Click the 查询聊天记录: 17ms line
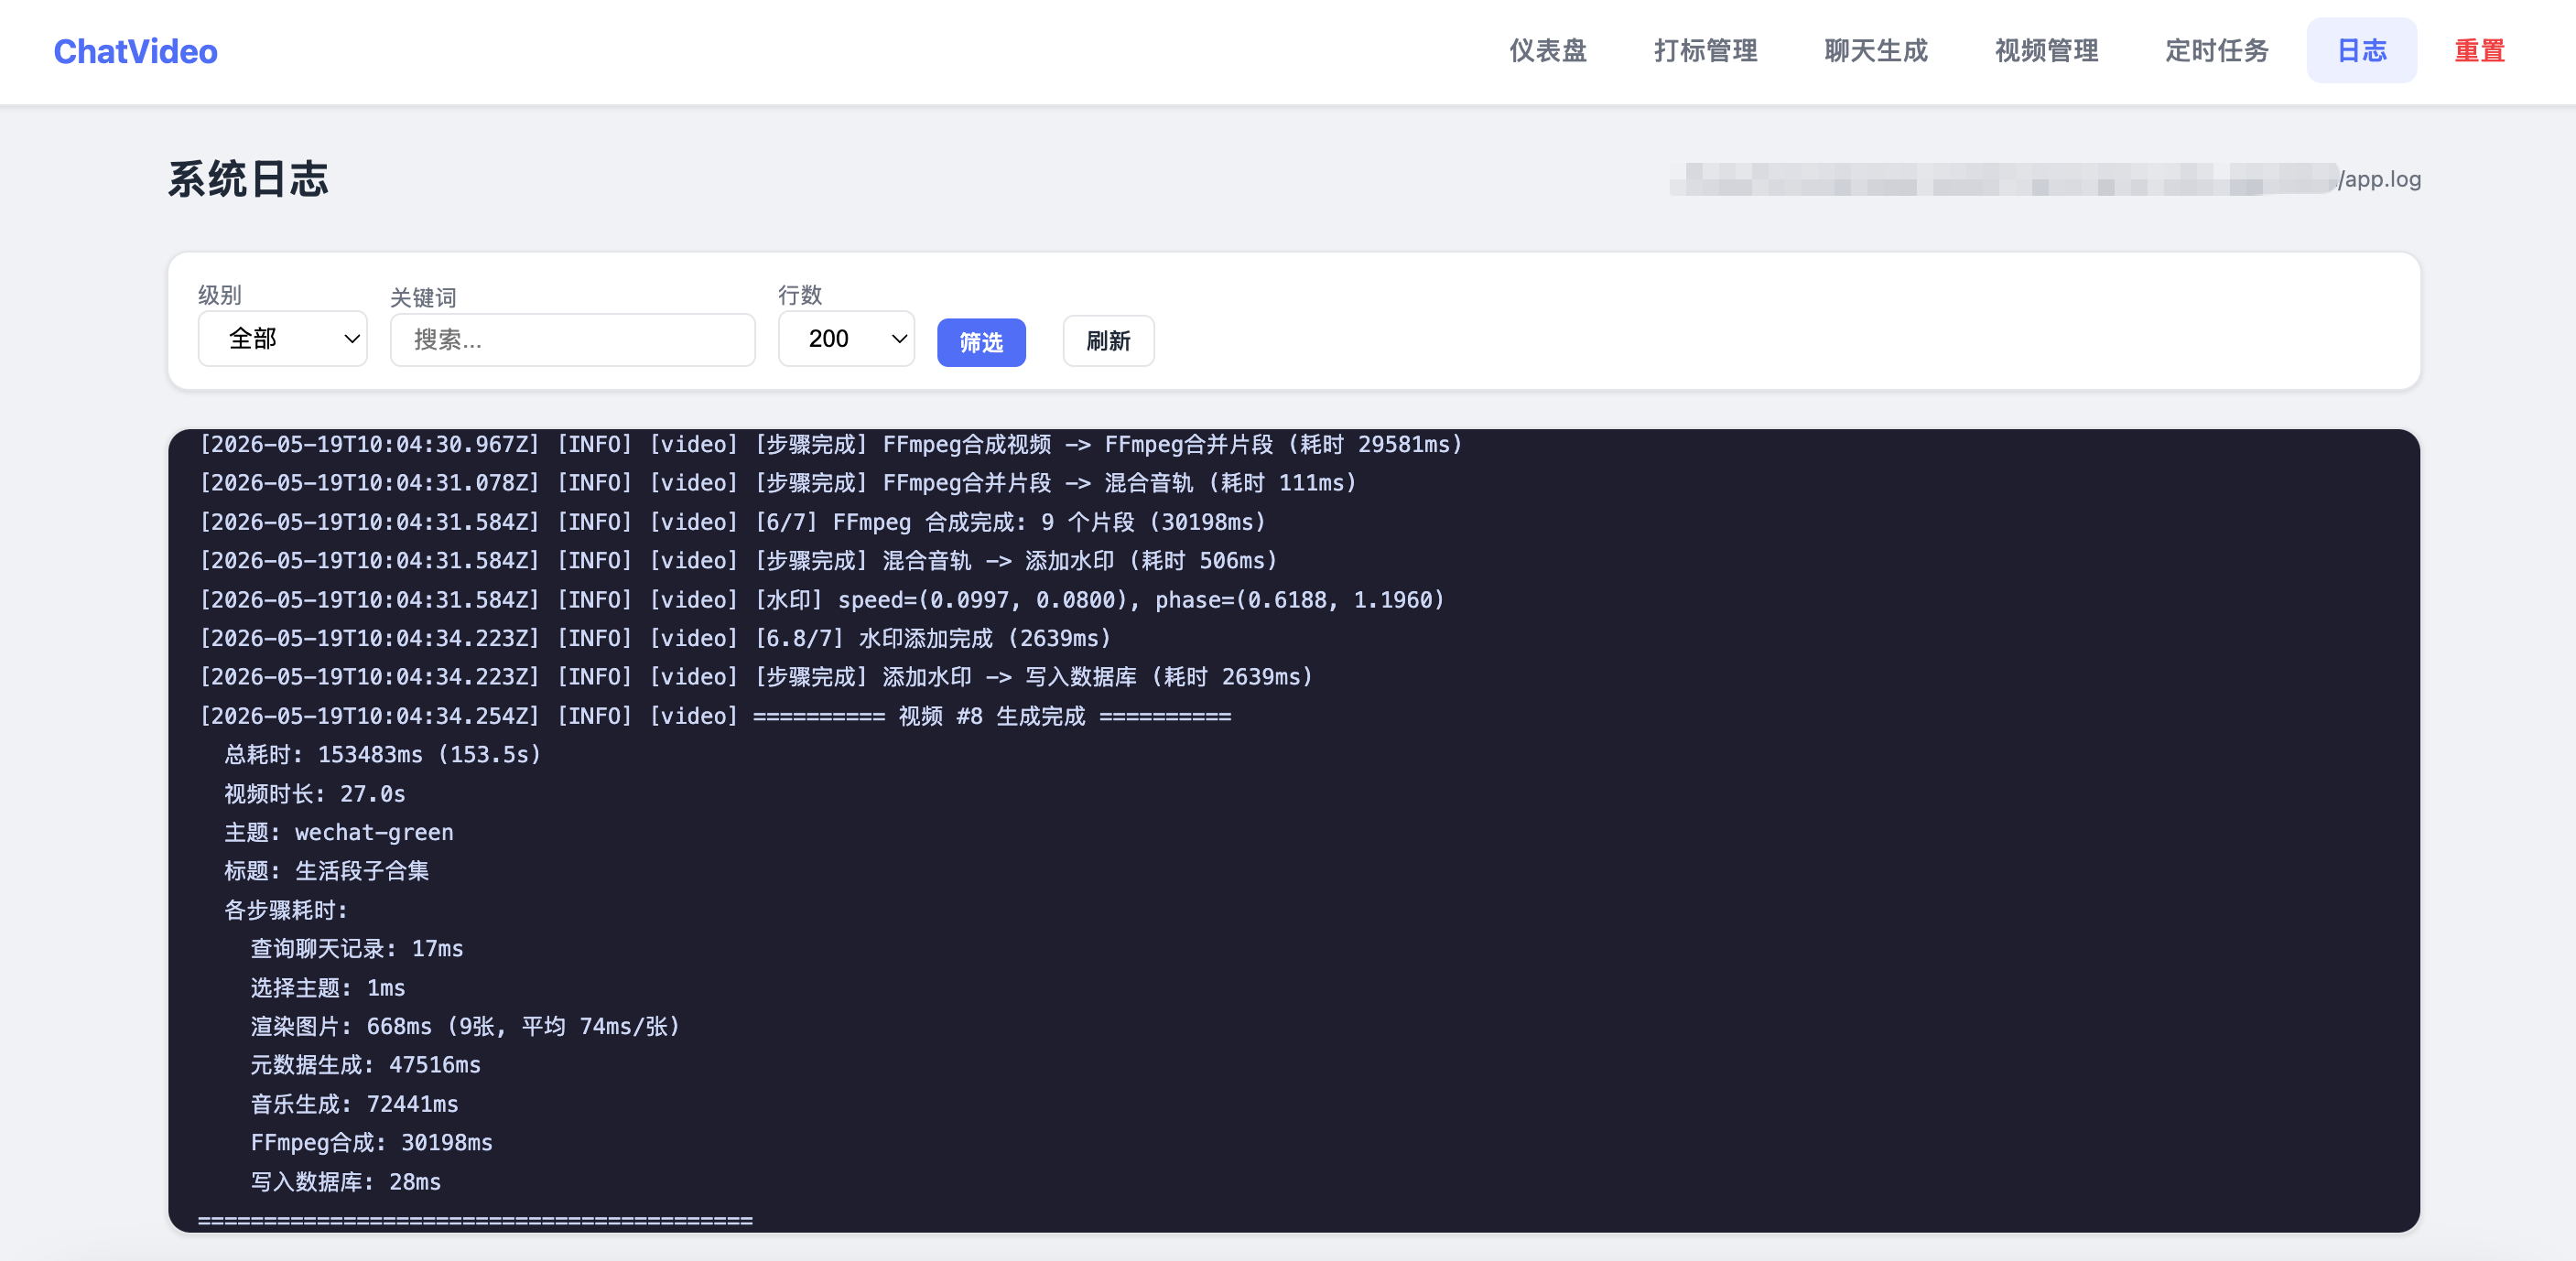The height and width of the screenshot is (1261, 2576). pos(357,949)
